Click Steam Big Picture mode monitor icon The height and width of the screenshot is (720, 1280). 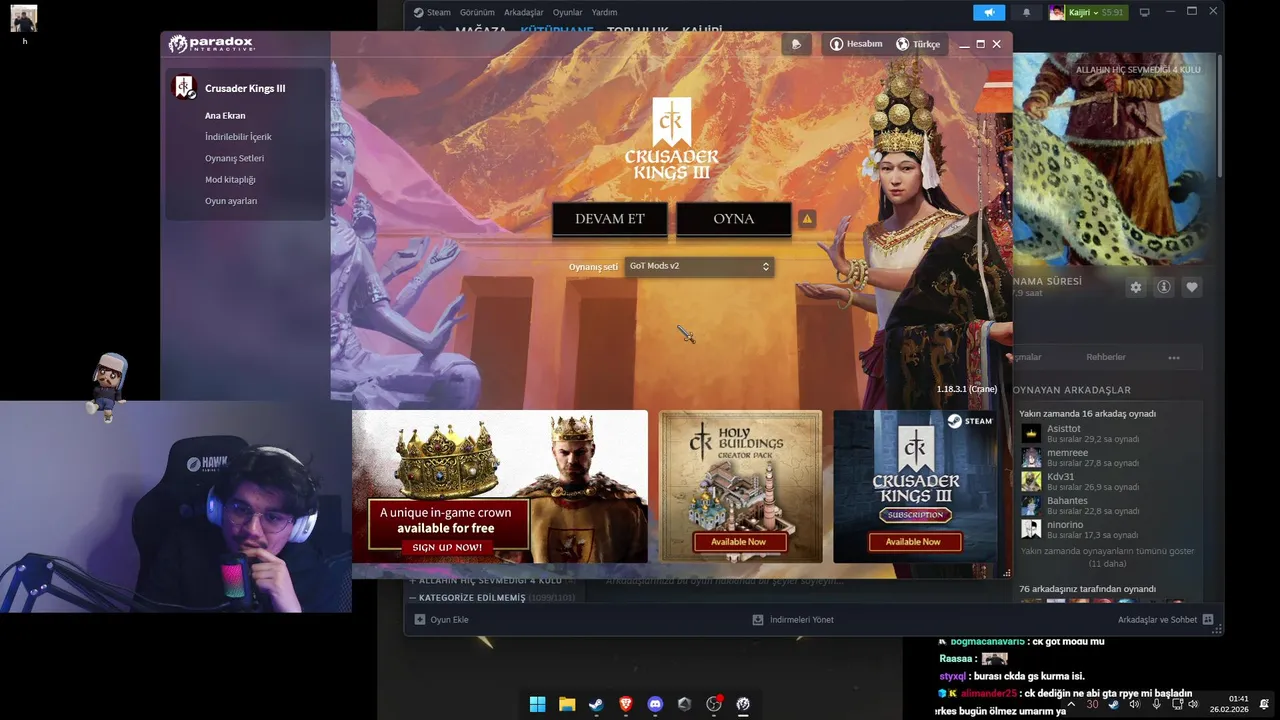[1144, 12]
